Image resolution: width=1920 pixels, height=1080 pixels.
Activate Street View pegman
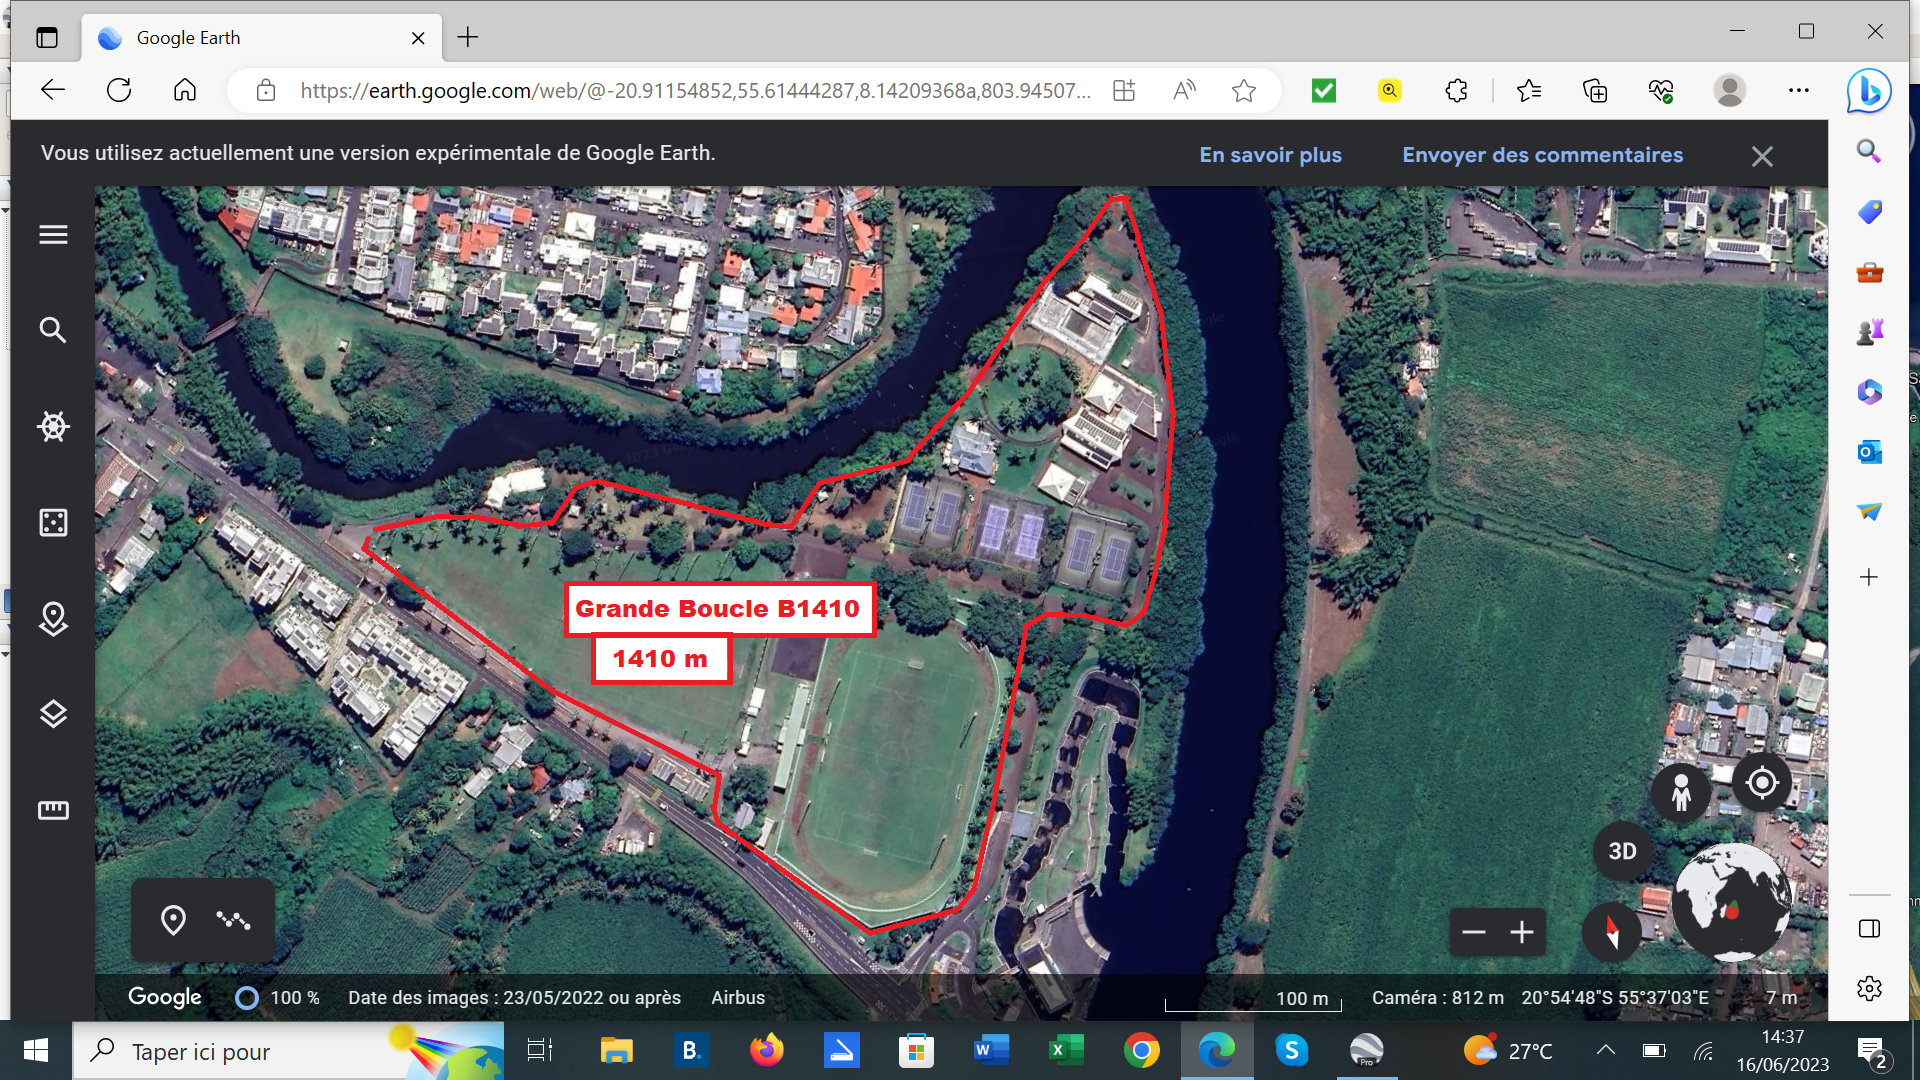click(x=1681, y=793)
